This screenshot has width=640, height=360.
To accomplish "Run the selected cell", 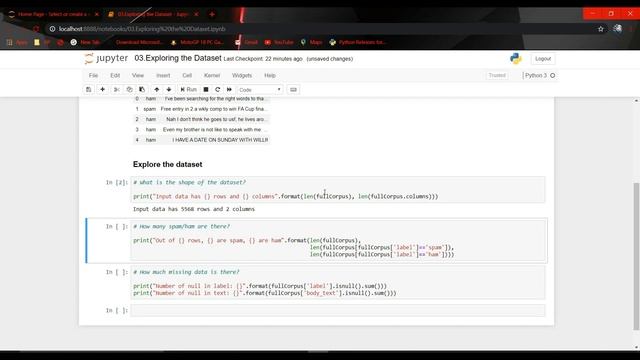I will (x=189, y=89).
